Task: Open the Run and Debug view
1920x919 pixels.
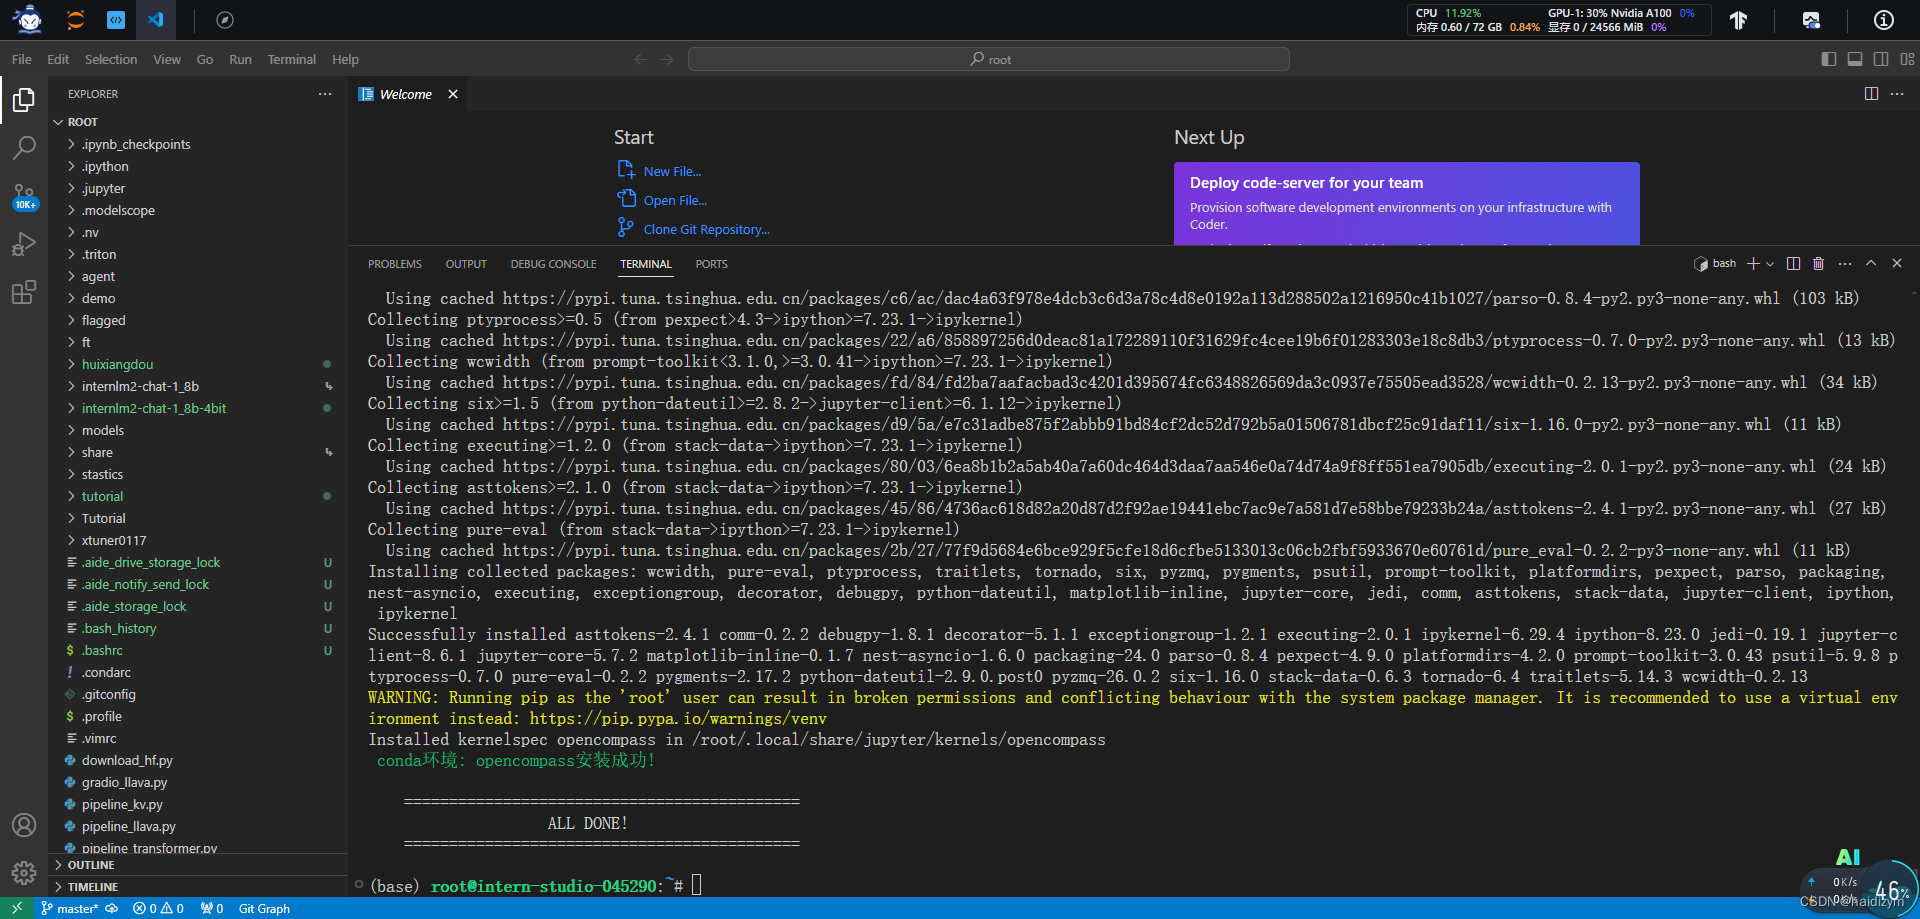Action: (x=24, y=244)
